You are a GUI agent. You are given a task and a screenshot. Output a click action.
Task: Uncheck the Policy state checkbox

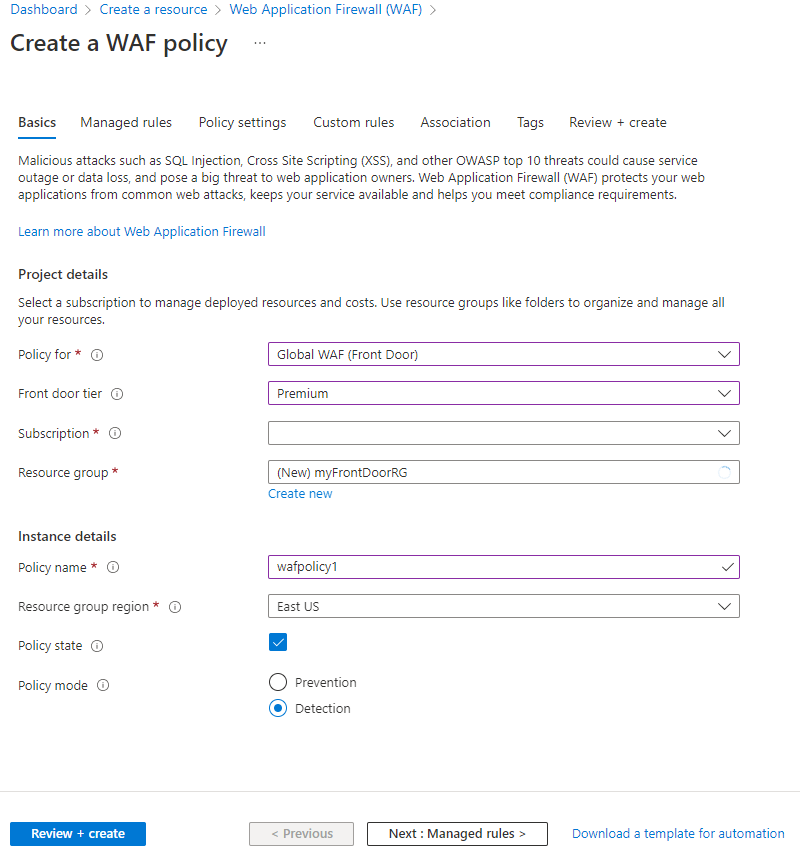click(x=278, y=642)
